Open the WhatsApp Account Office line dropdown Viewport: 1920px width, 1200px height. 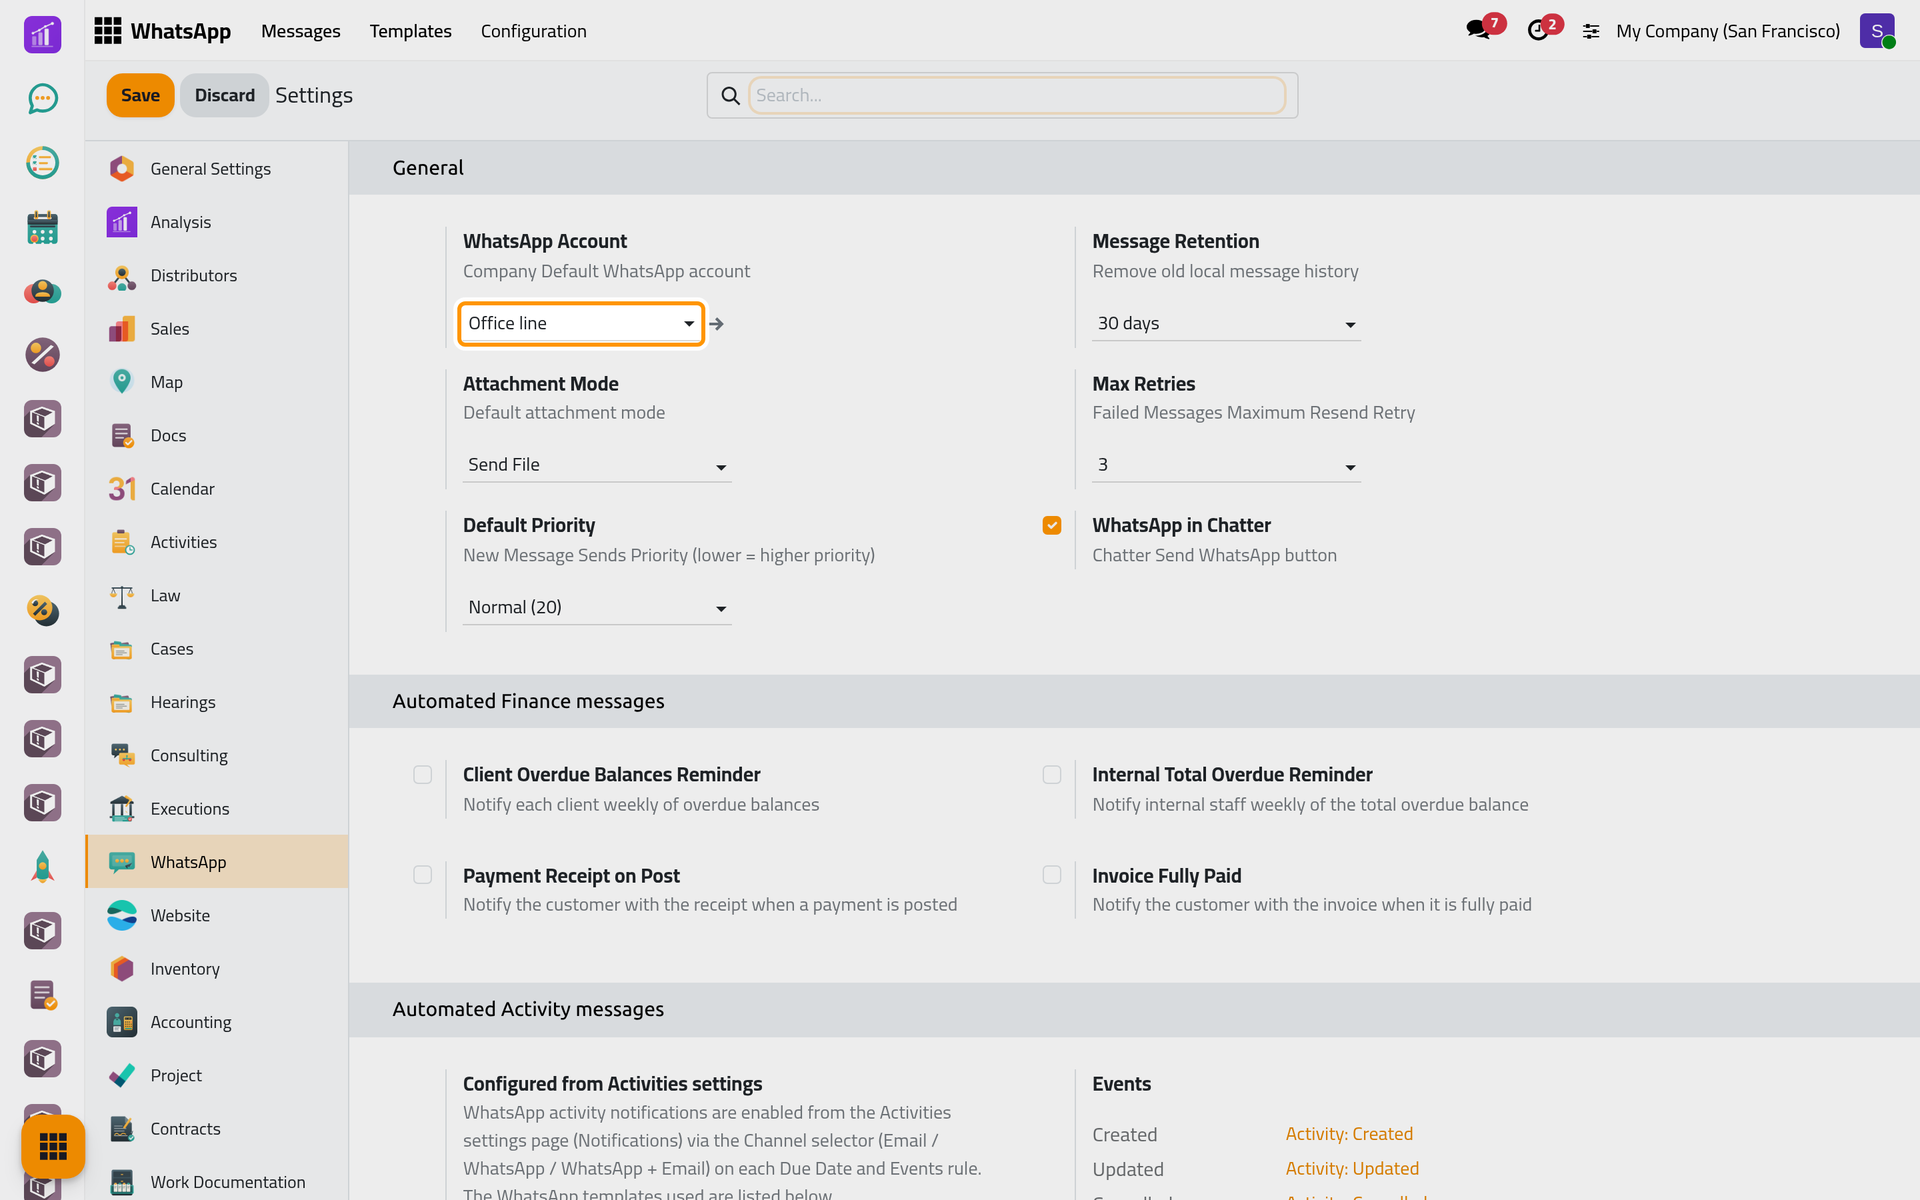pos(581,324)
